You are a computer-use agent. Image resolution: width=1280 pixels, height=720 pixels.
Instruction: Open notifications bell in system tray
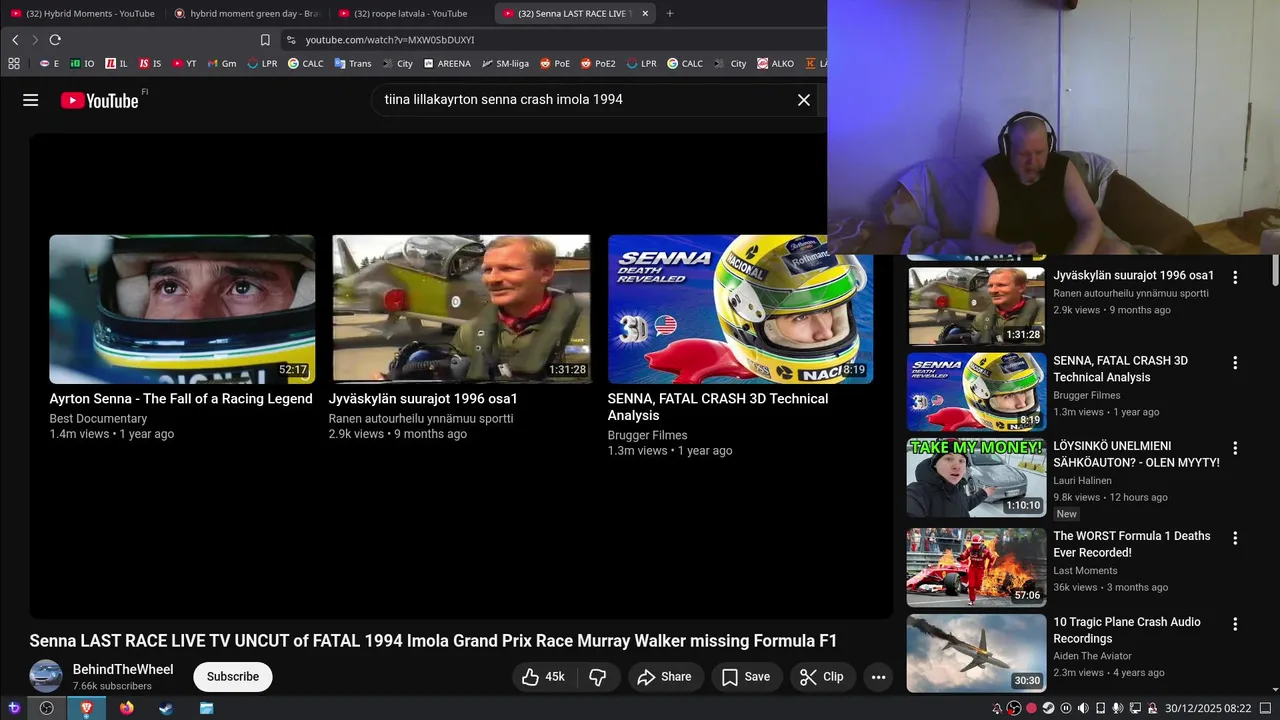997,708
